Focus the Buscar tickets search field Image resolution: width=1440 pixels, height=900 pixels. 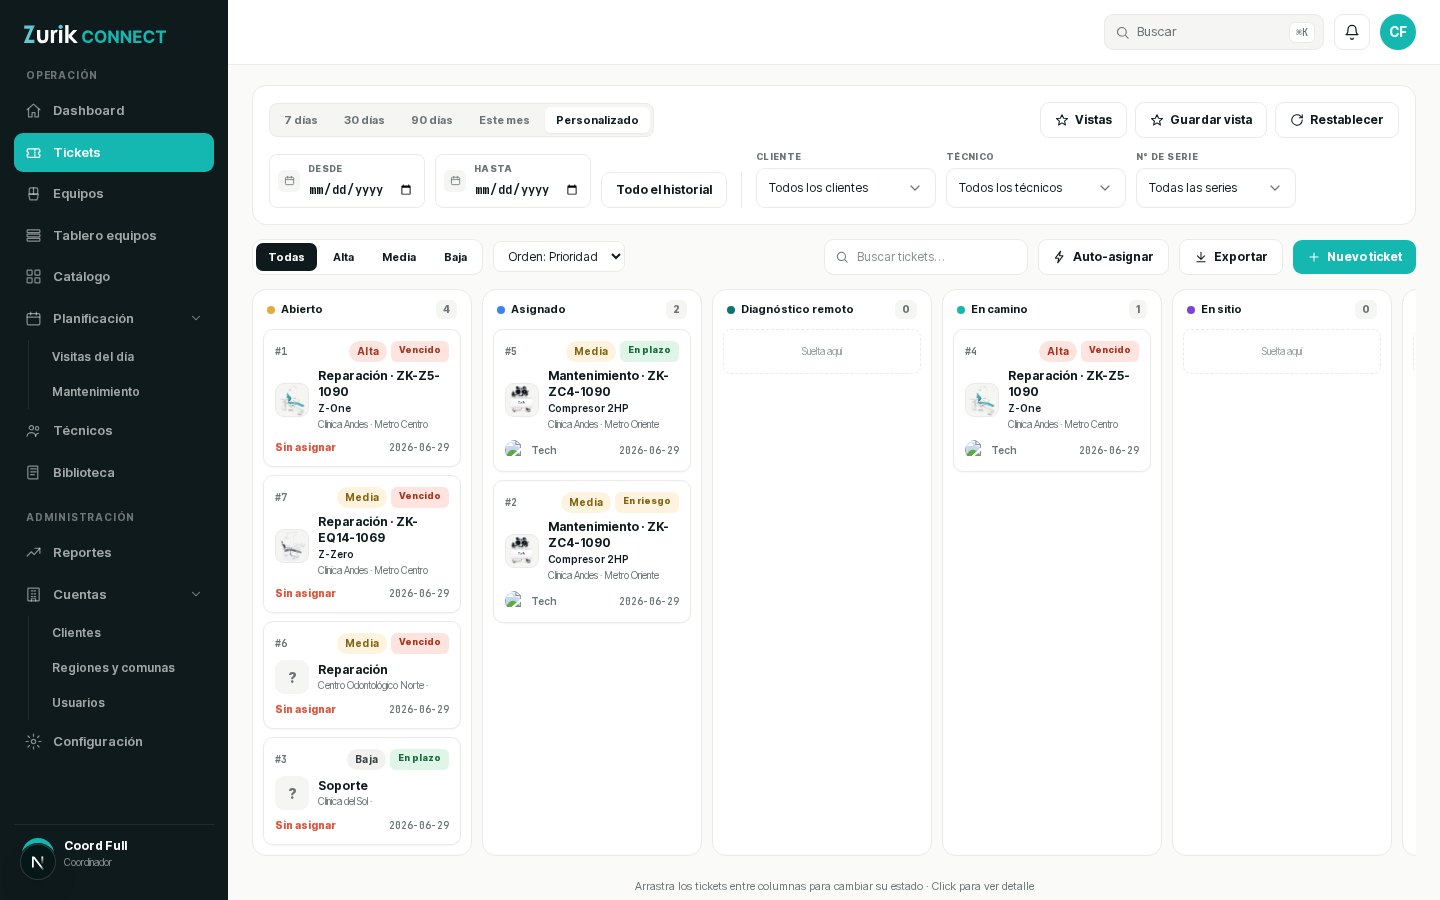[x=926, y=257]
